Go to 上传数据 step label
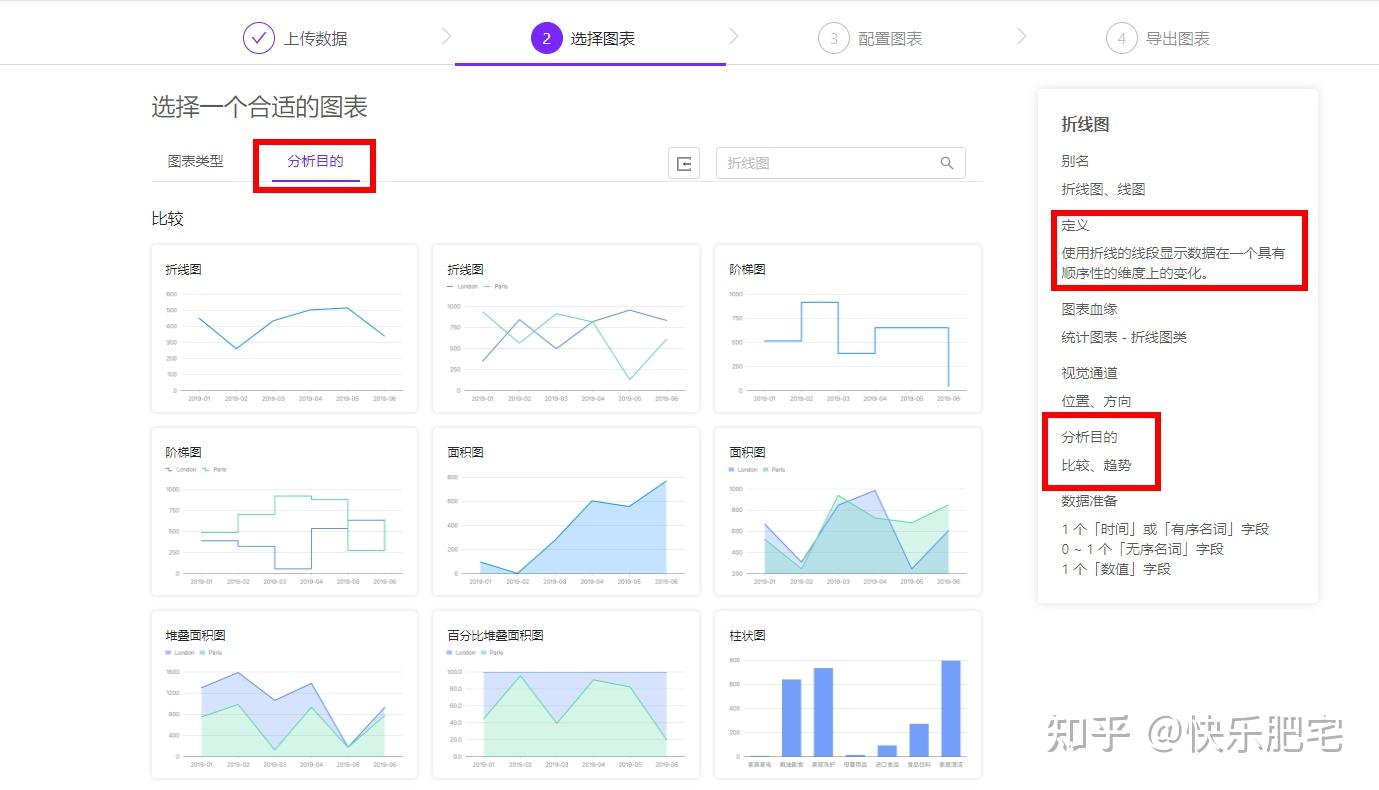The width and height of the screenshot is (1379, 790). [316, 39]
